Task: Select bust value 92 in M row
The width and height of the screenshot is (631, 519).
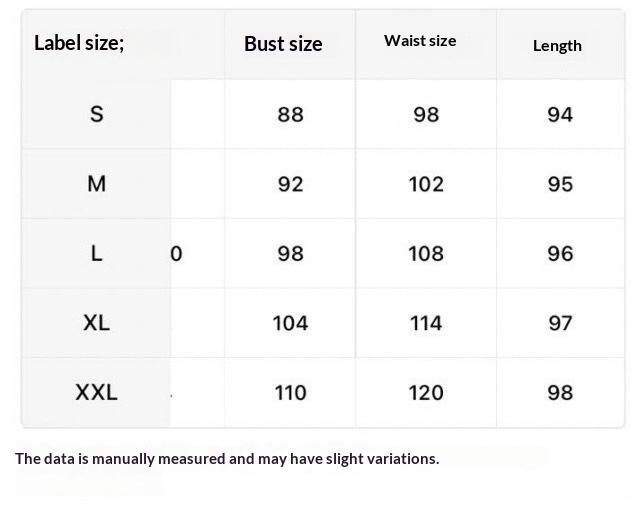Action: (x=290, y=184)
